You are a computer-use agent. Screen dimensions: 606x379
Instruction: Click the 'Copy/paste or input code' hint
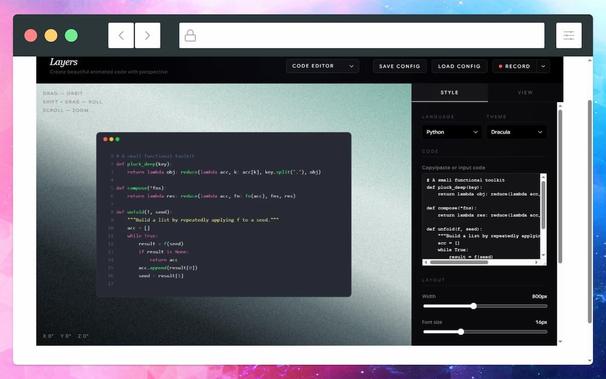pyautogui.click(x=453, y=168)
